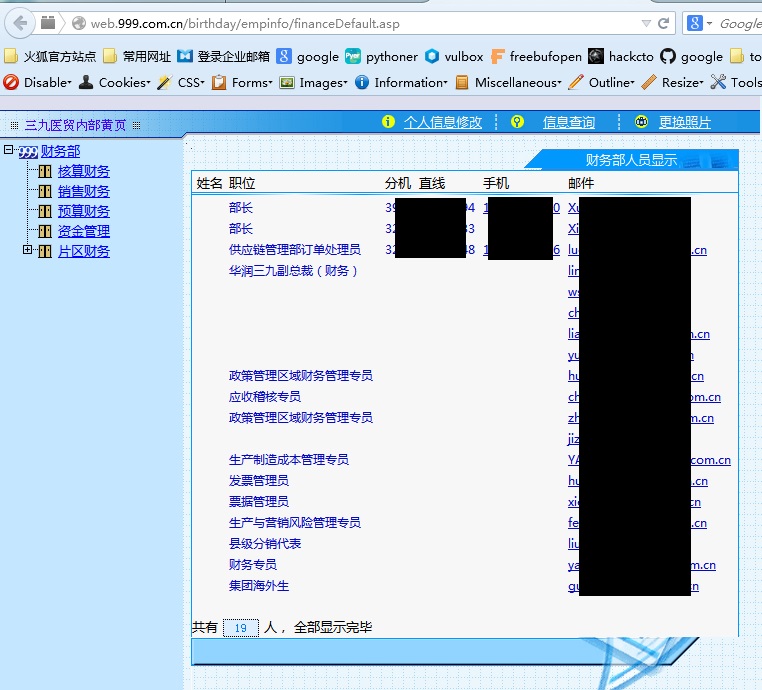
Task: Click the 三九医贸内部黄页 header title
Action: point(75,125)
